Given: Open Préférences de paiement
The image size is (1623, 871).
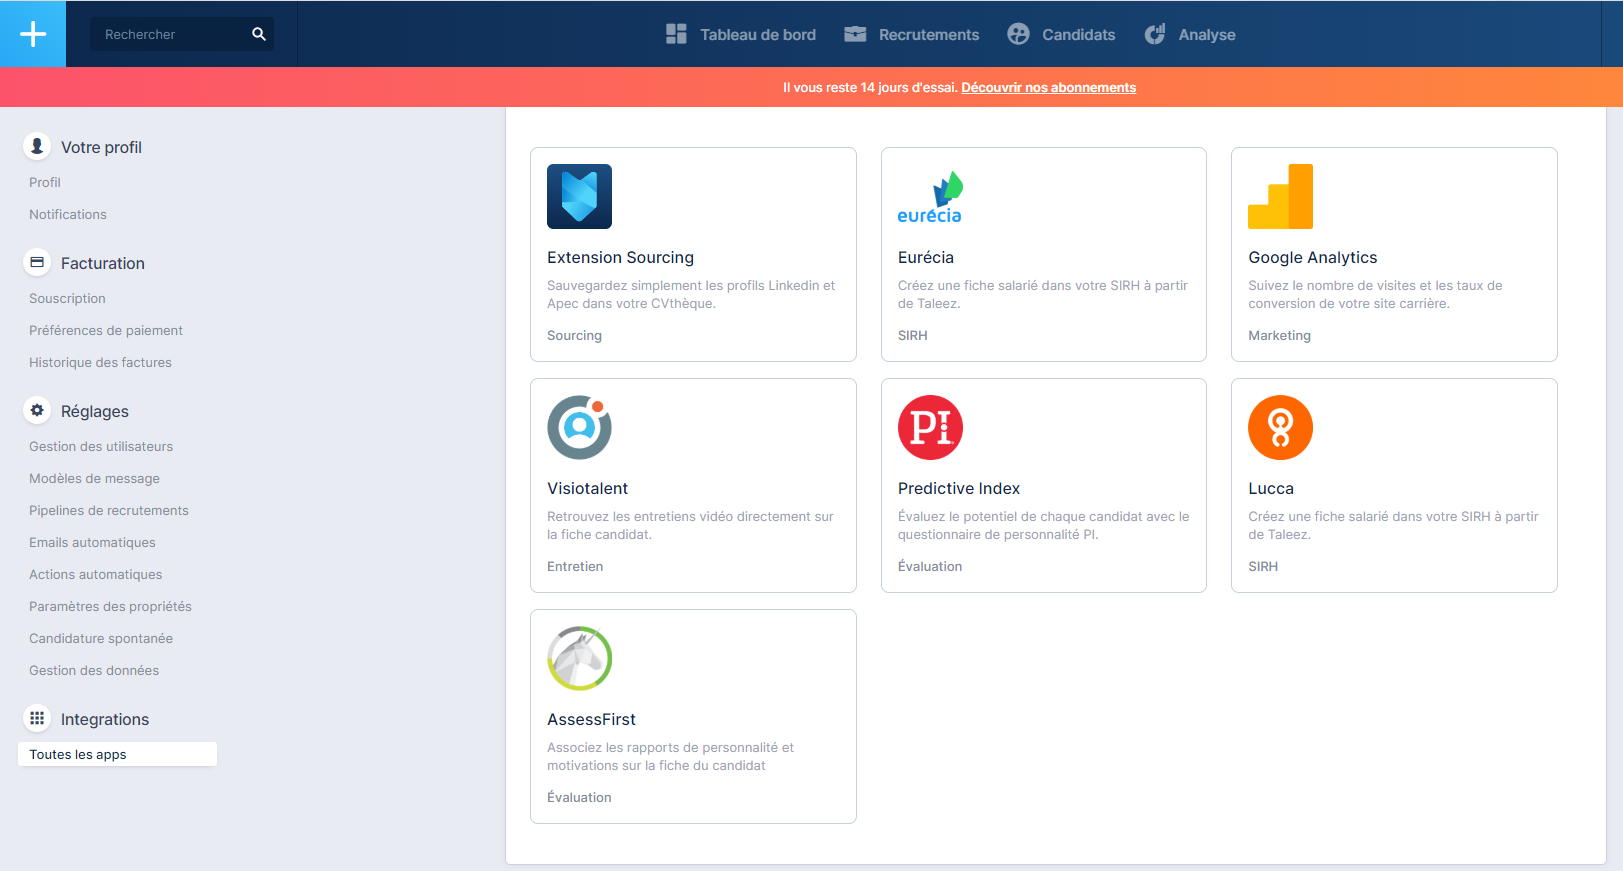Looking at the screenshot, I should click(106, 330).
